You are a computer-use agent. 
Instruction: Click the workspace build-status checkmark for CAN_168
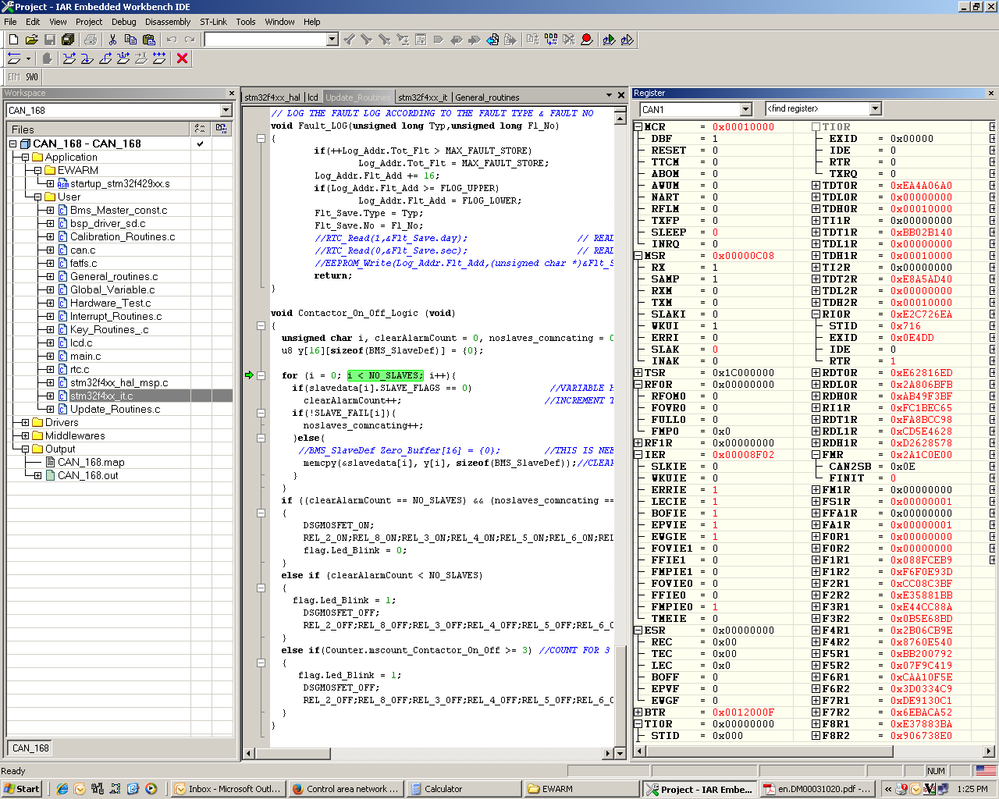coord(200,144)
